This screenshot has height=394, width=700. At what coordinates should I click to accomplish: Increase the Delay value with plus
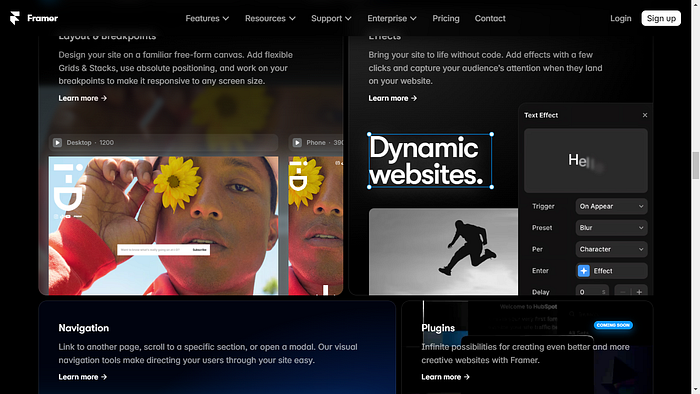click(x=639, y=292)
